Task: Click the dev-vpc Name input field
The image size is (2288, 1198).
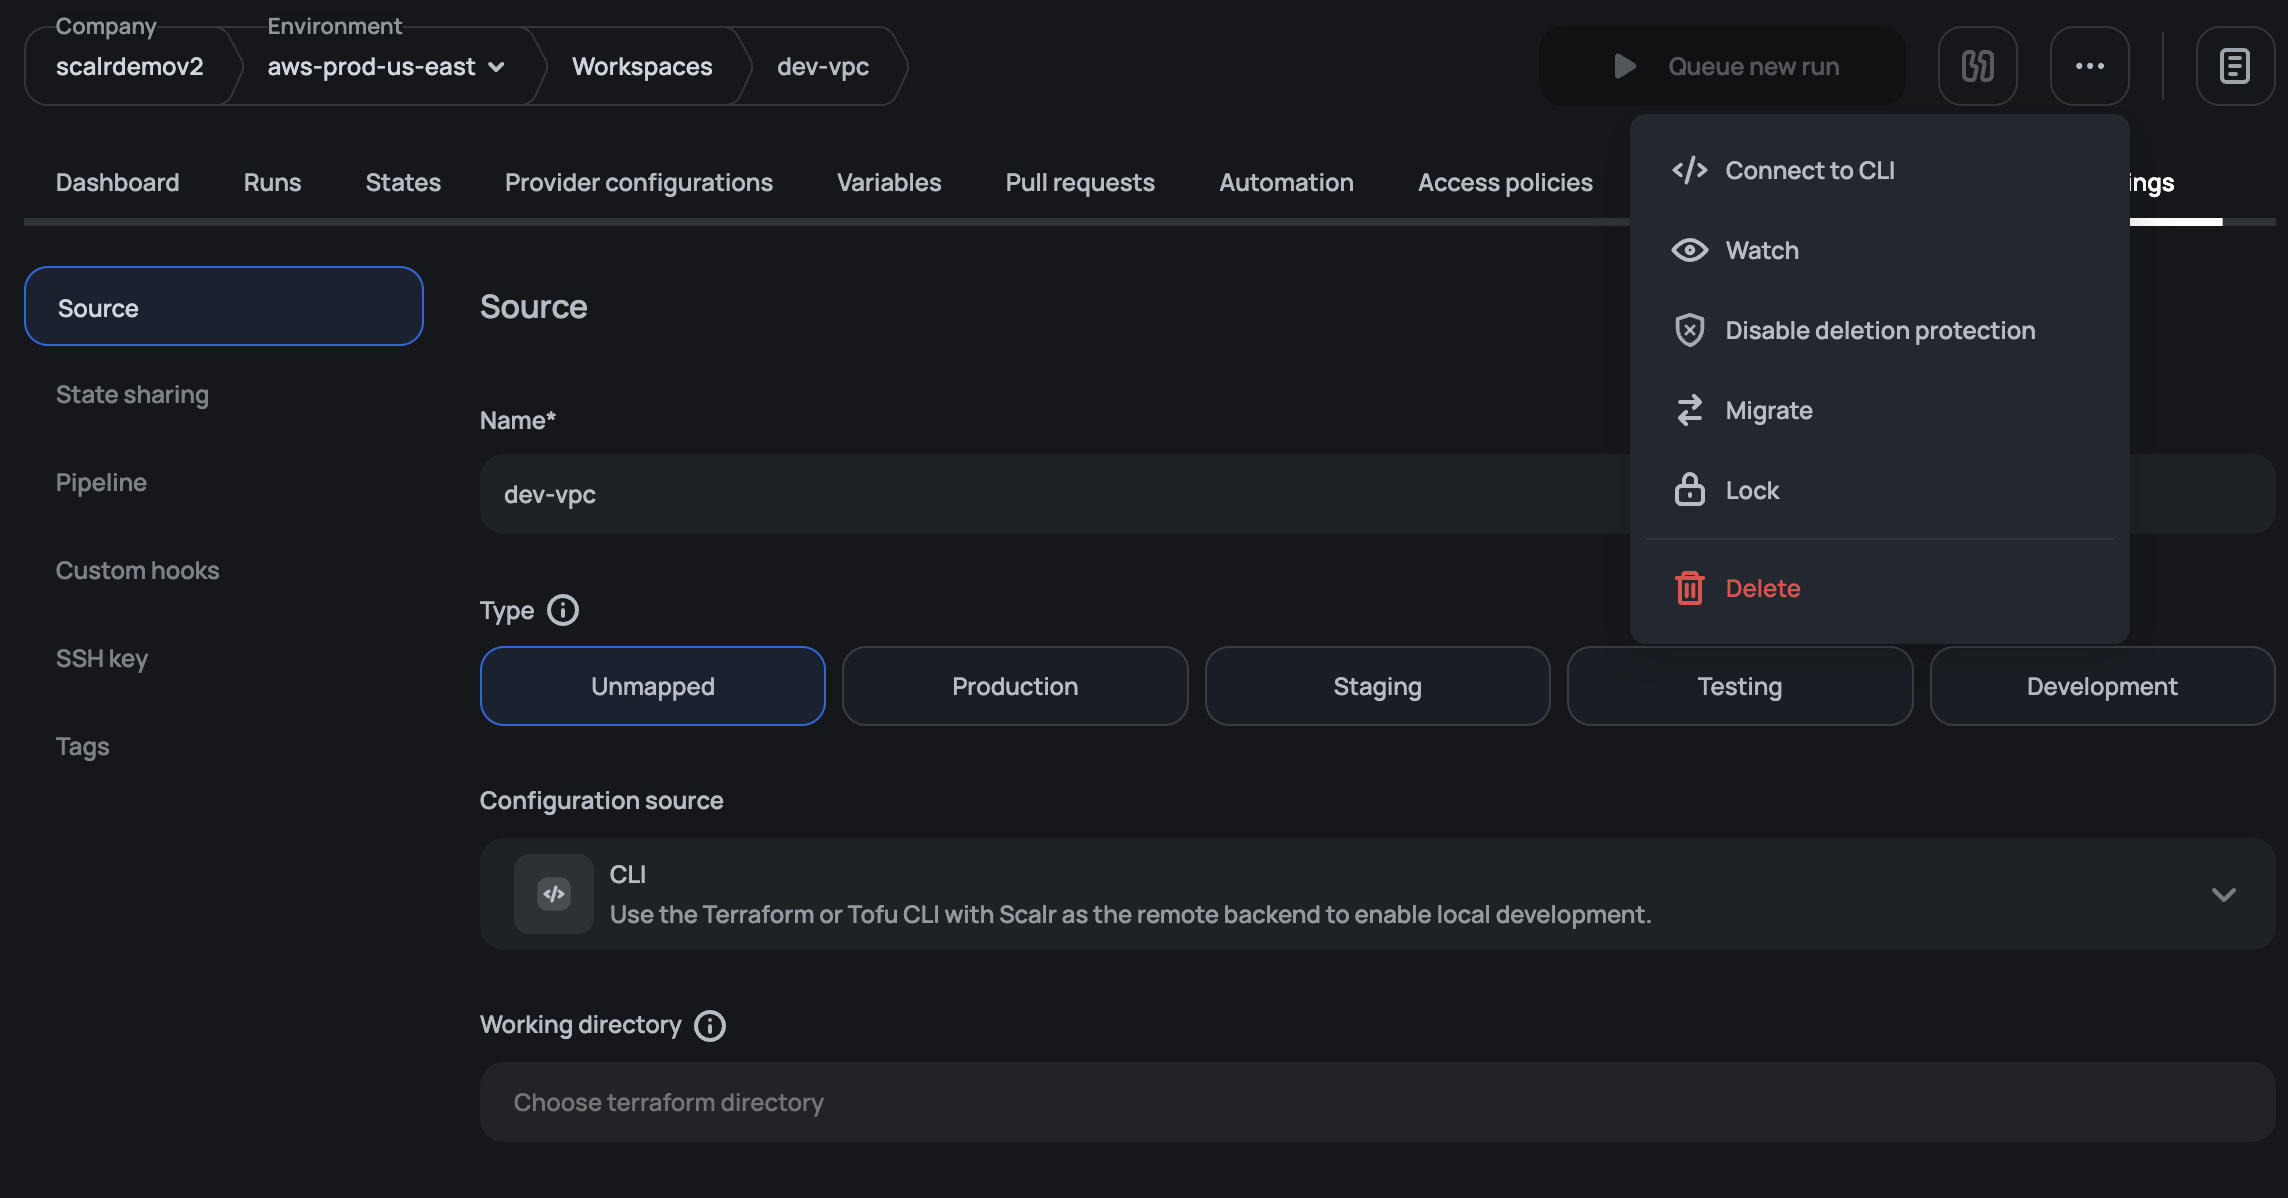Action: 1050,494
